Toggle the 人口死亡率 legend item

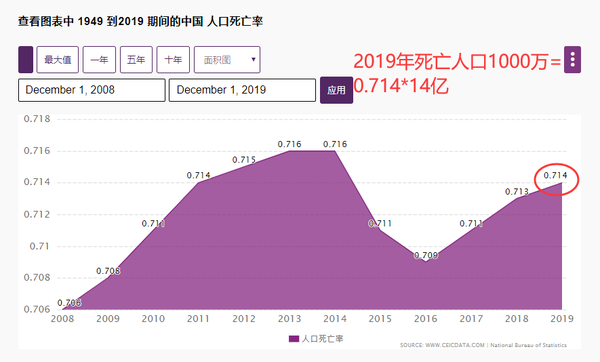[316, 339]
